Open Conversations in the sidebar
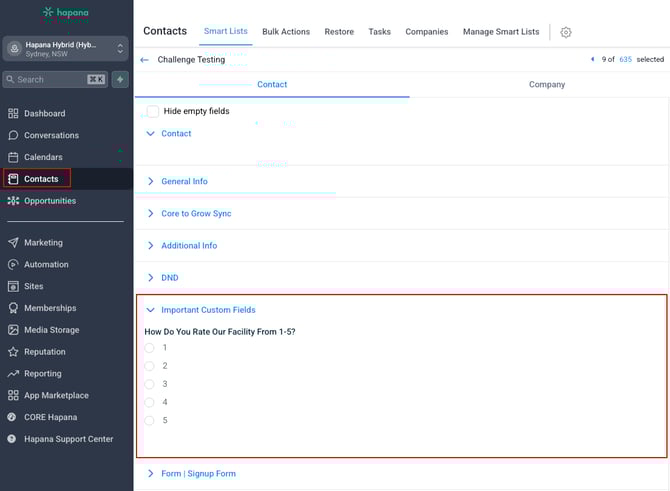This screenshot has width=670, height=491. click(51, 135)
